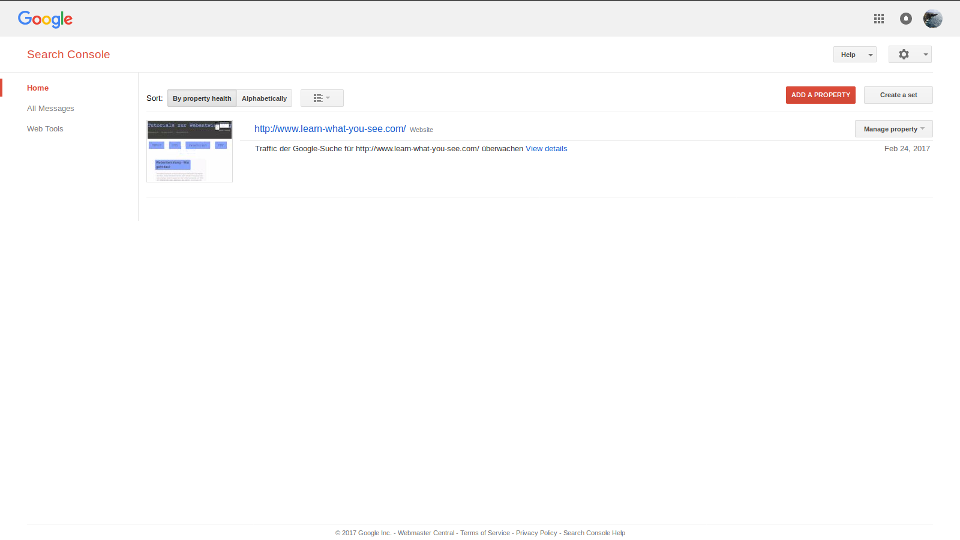Viewport: 960px width, 540px height.
Task: Open the Help button
Action: pyautogui.click(x=848, y=54)
